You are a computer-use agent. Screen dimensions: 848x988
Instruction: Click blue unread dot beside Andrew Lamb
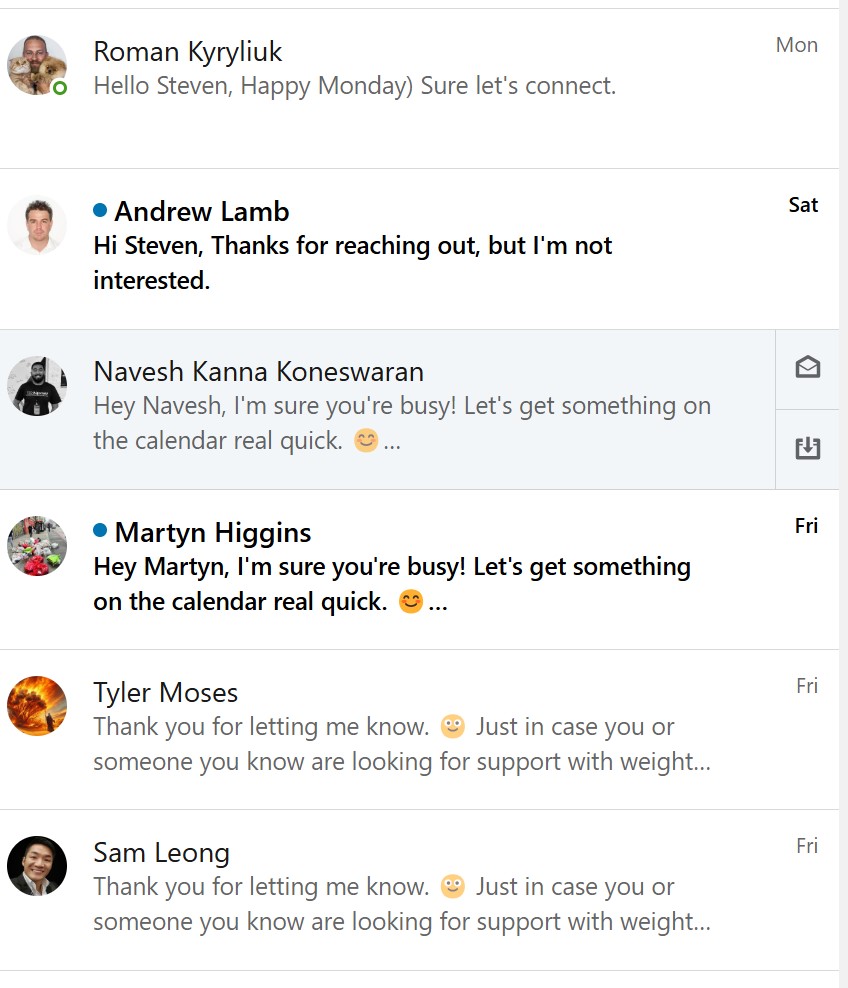point(100,210)
